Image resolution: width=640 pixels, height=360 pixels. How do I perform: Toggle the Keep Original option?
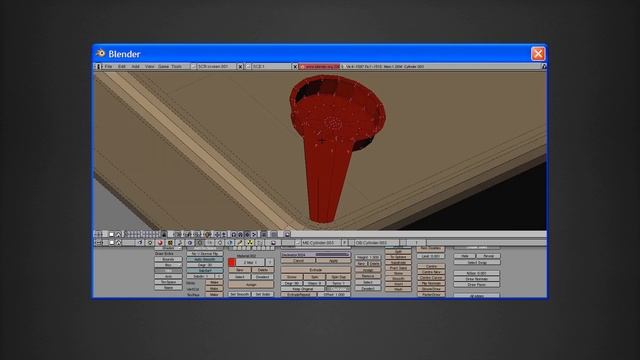coord(302,289)
